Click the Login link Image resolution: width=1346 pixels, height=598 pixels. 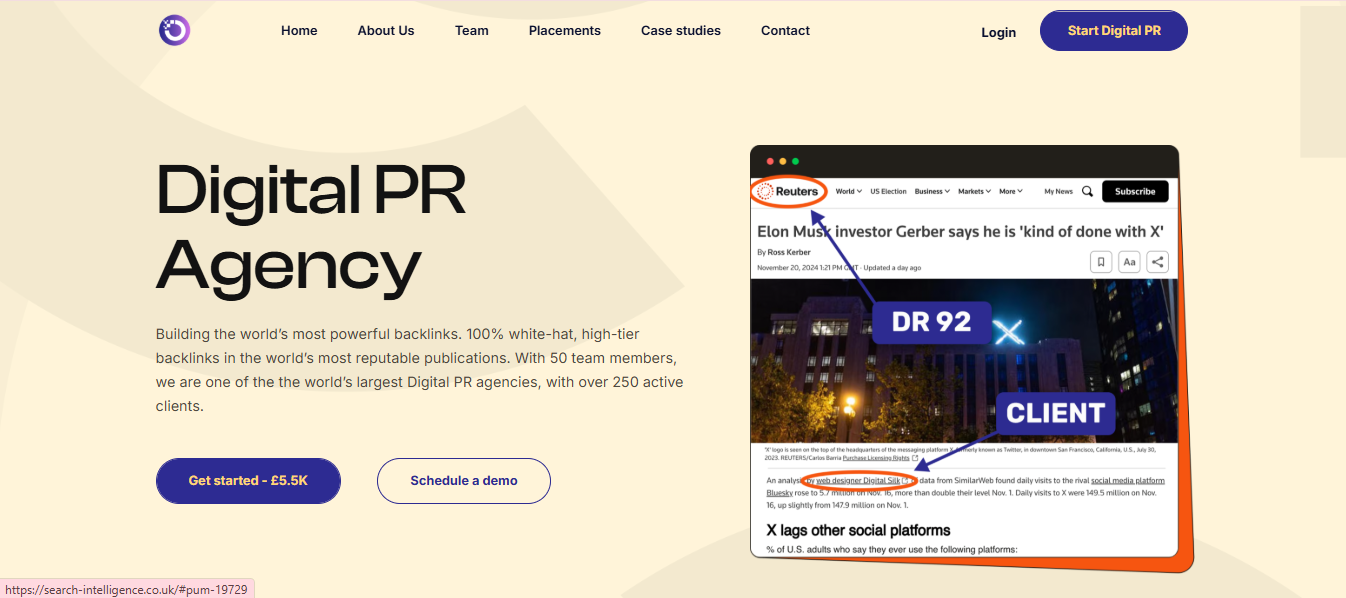point(998,32)
